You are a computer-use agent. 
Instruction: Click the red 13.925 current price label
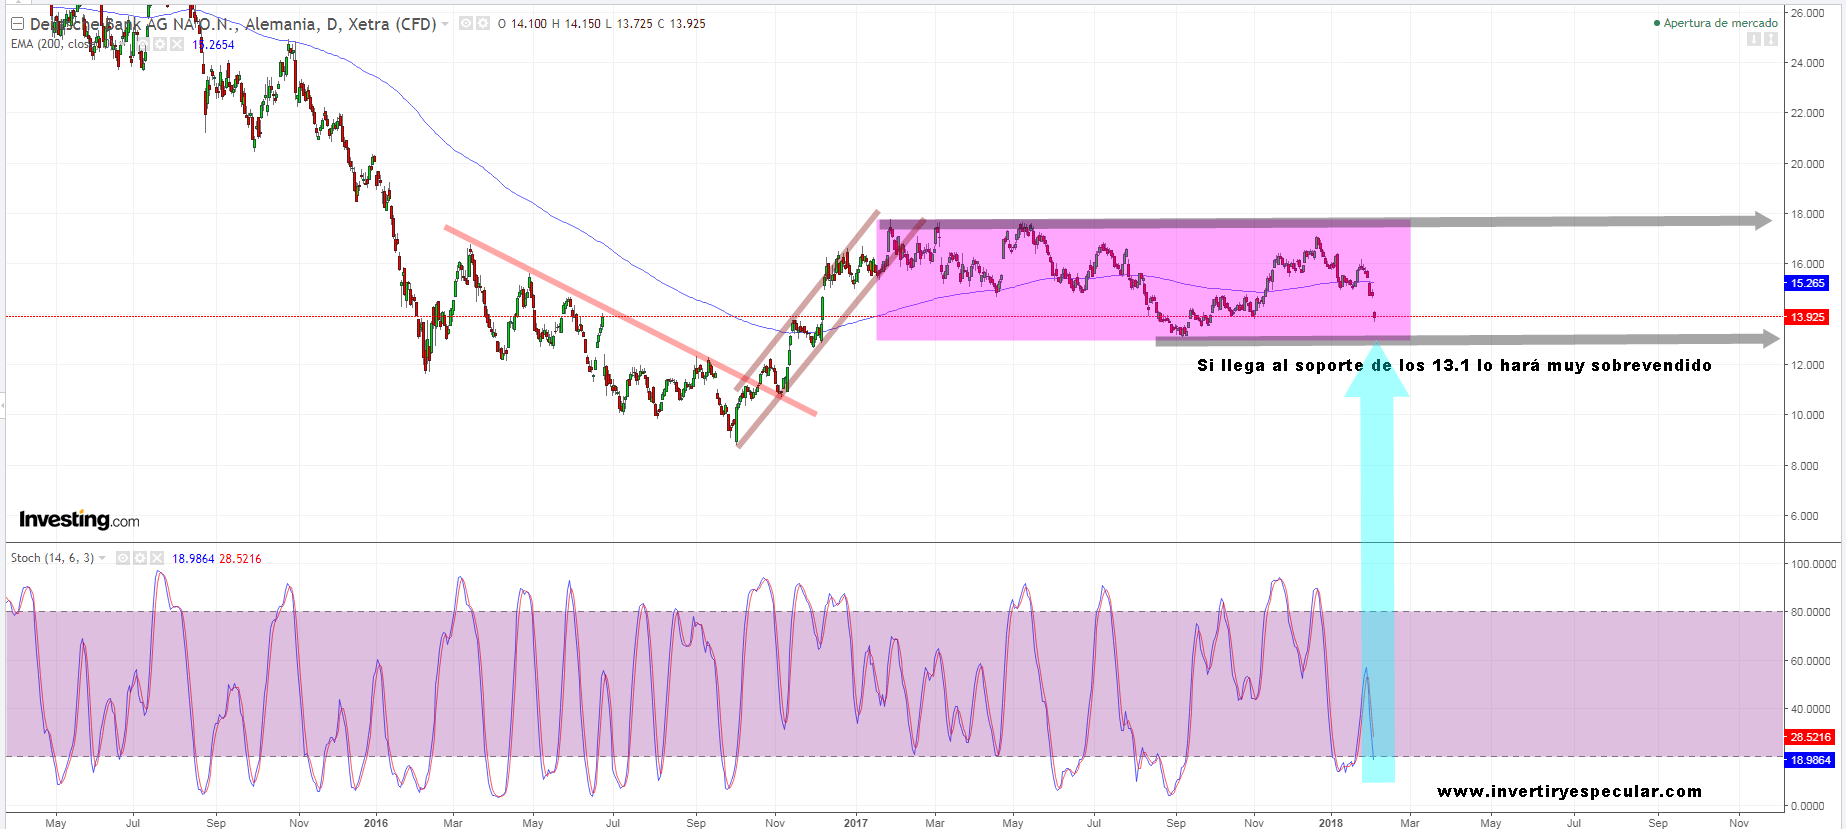point(1807,317)
